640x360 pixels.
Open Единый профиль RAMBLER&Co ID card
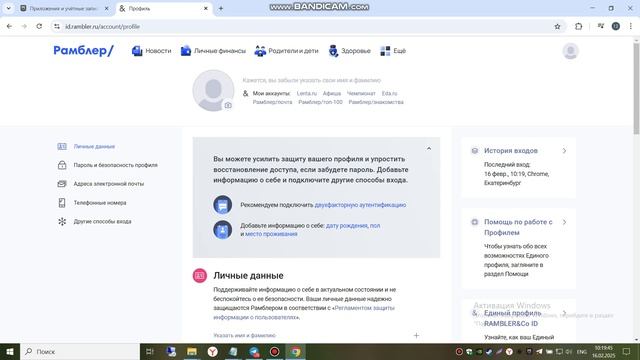pyautogui.click(x=518, y=322)
